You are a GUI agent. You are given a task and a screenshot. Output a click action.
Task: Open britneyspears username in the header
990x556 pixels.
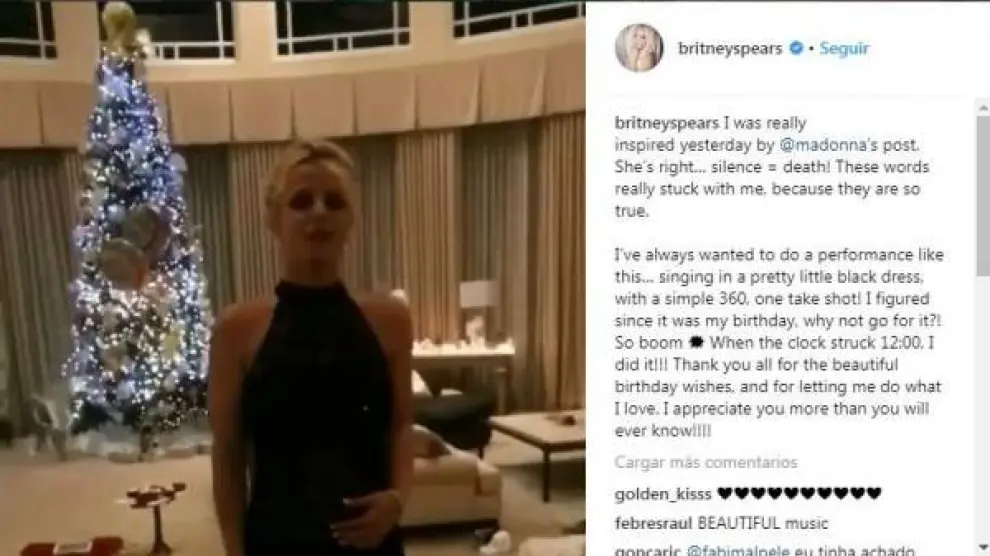coord(730,49)
